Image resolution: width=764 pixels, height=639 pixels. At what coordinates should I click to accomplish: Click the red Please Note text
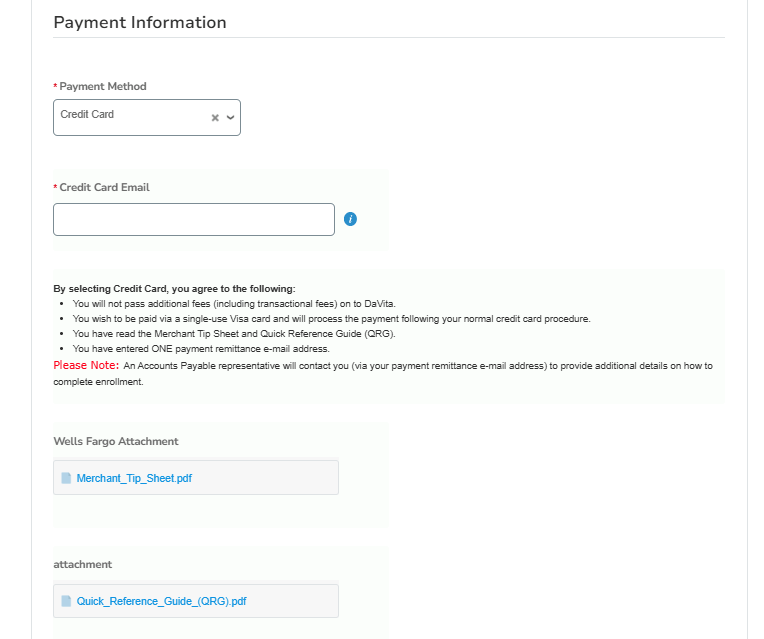86,366
